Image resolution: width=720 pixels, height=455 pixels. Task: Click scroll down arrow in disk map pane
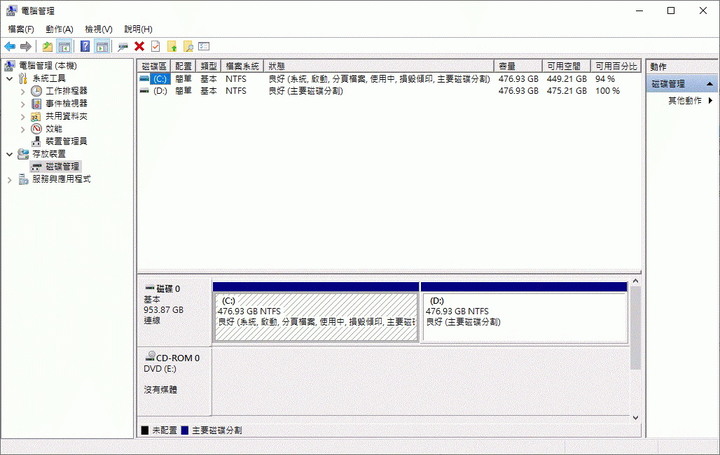click(636, 417)
